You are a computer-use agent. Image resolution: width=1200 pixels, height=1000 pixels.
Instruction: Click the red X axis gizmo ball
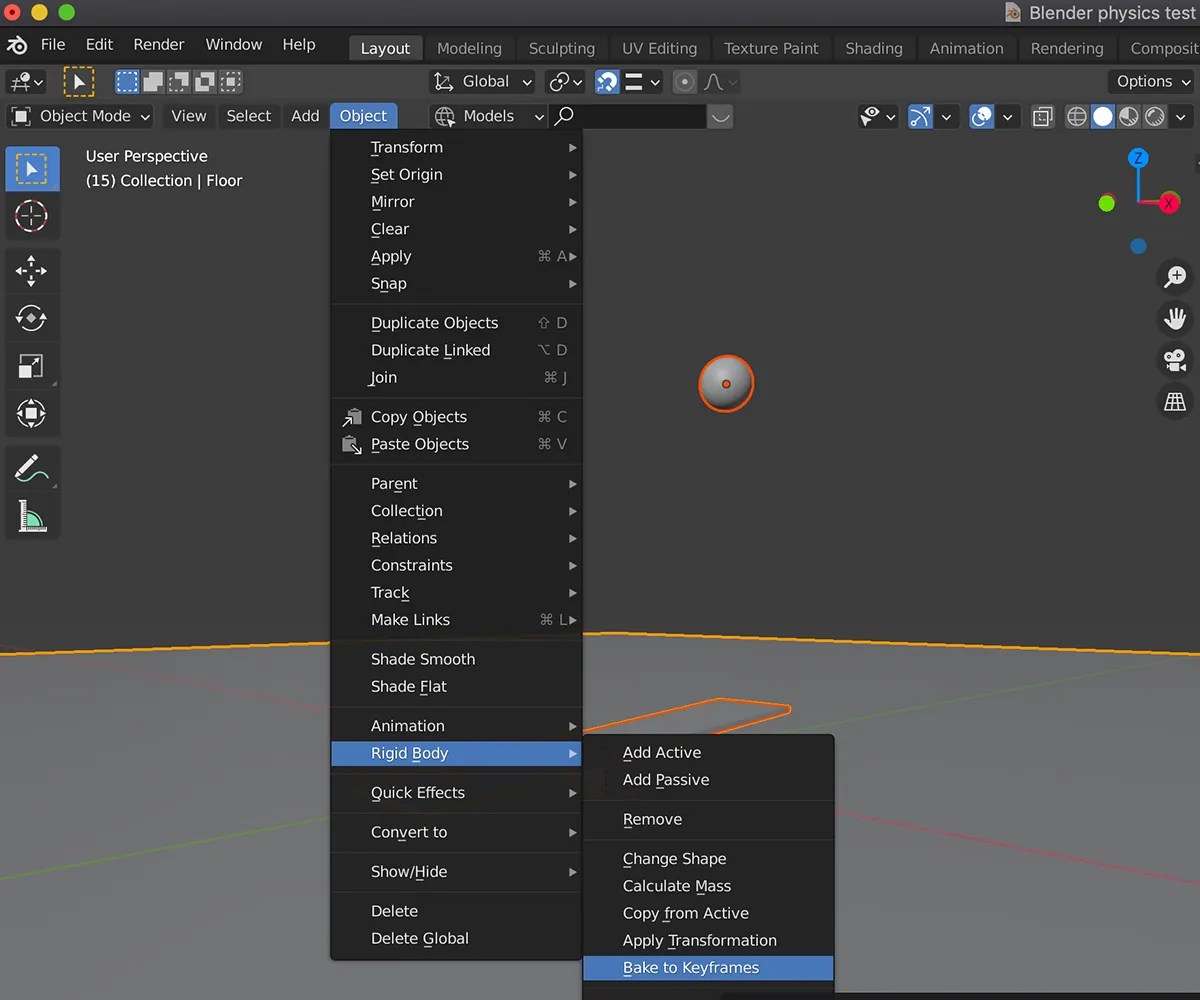click(1169, 203)
